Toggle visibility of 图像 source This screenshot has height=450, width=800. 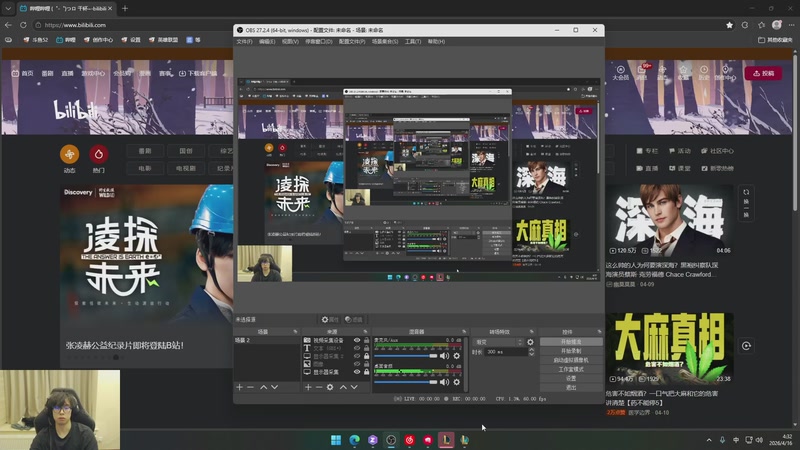pyautogui.click(x=357, y=364)
